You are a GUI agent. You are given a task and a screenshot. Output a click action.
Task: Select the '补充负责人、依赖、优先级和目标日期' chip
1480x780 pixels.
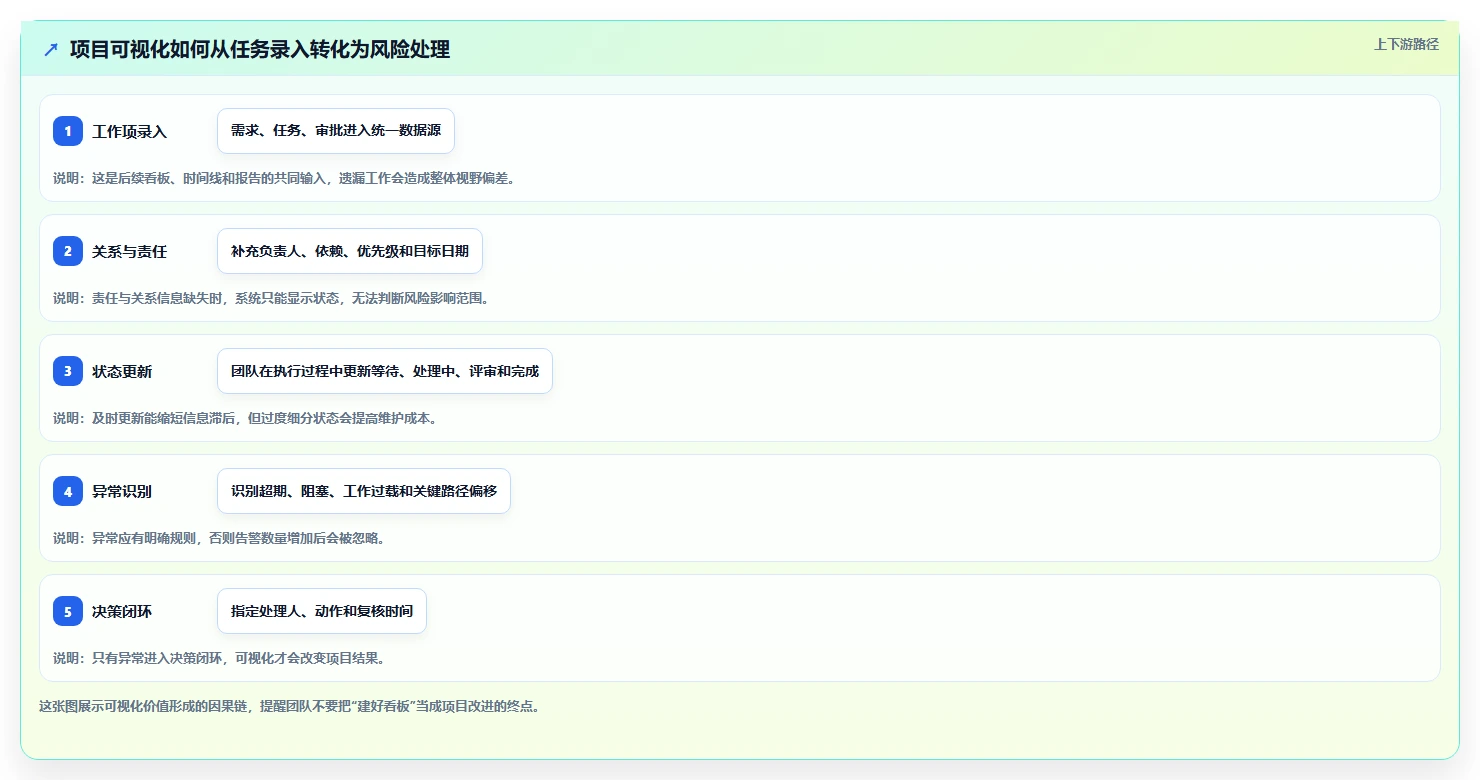point(350,251)
